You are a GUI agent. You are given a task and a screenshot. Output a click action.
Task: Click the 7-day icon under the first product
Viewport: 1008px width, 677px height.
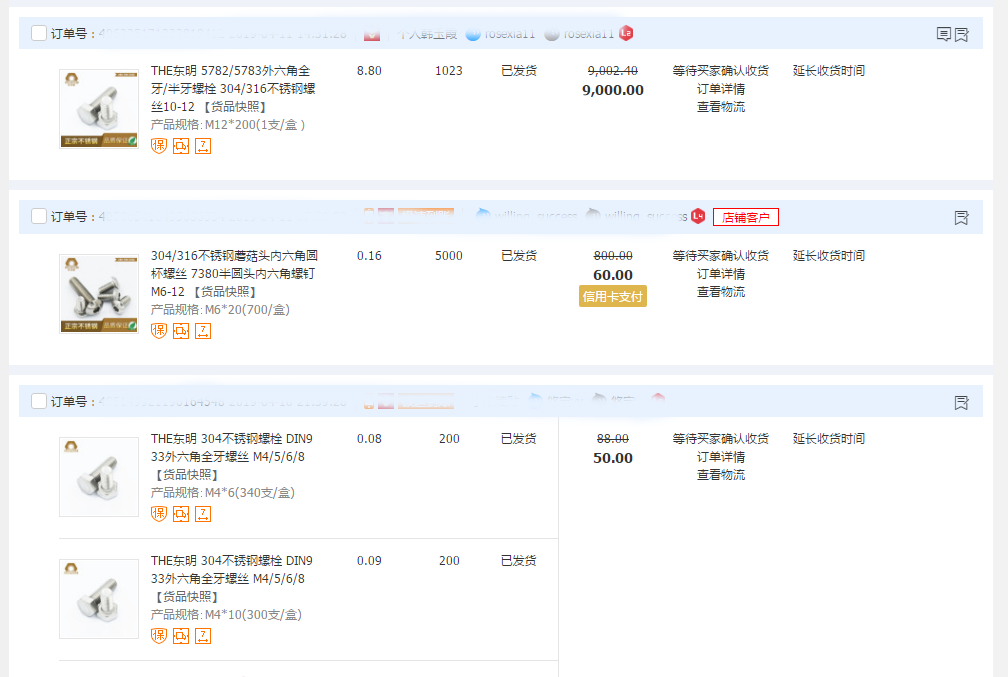pos(202,146)
